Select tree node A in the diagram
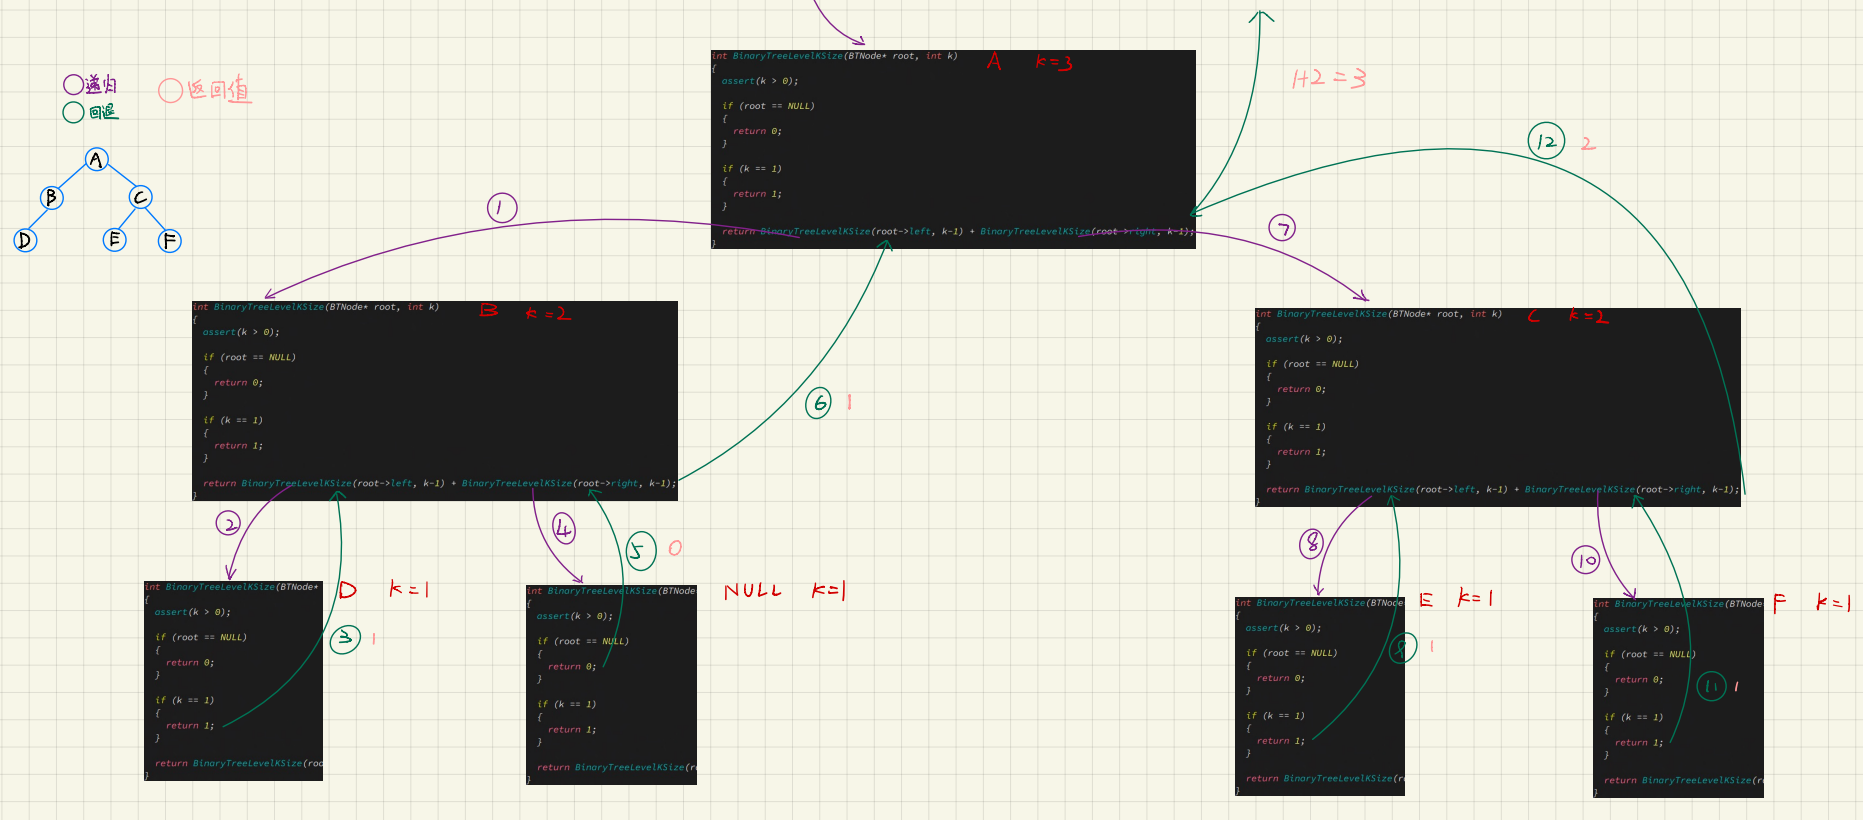The height and width of the screenshot is (820, 1863). [x=96, y=159]
